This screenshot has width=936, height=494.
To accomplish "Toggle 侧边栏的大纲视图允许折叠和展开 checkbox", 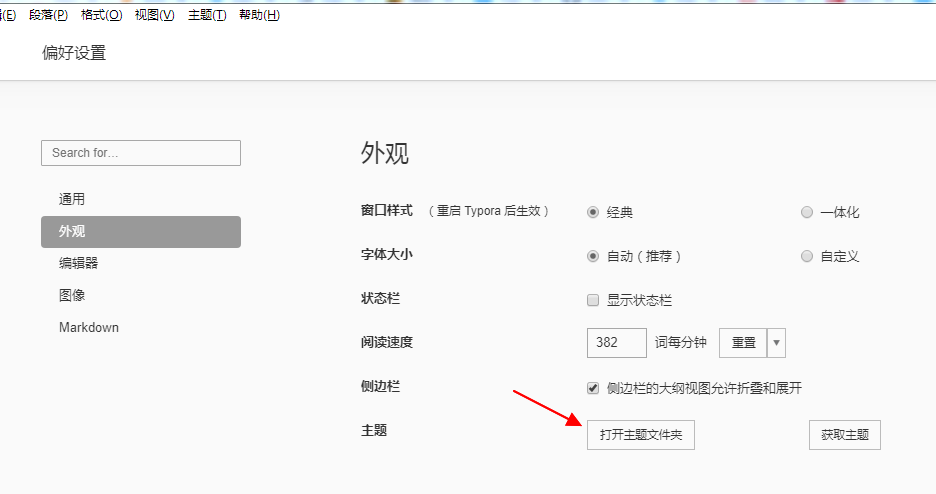I will [x=593, y=388].
